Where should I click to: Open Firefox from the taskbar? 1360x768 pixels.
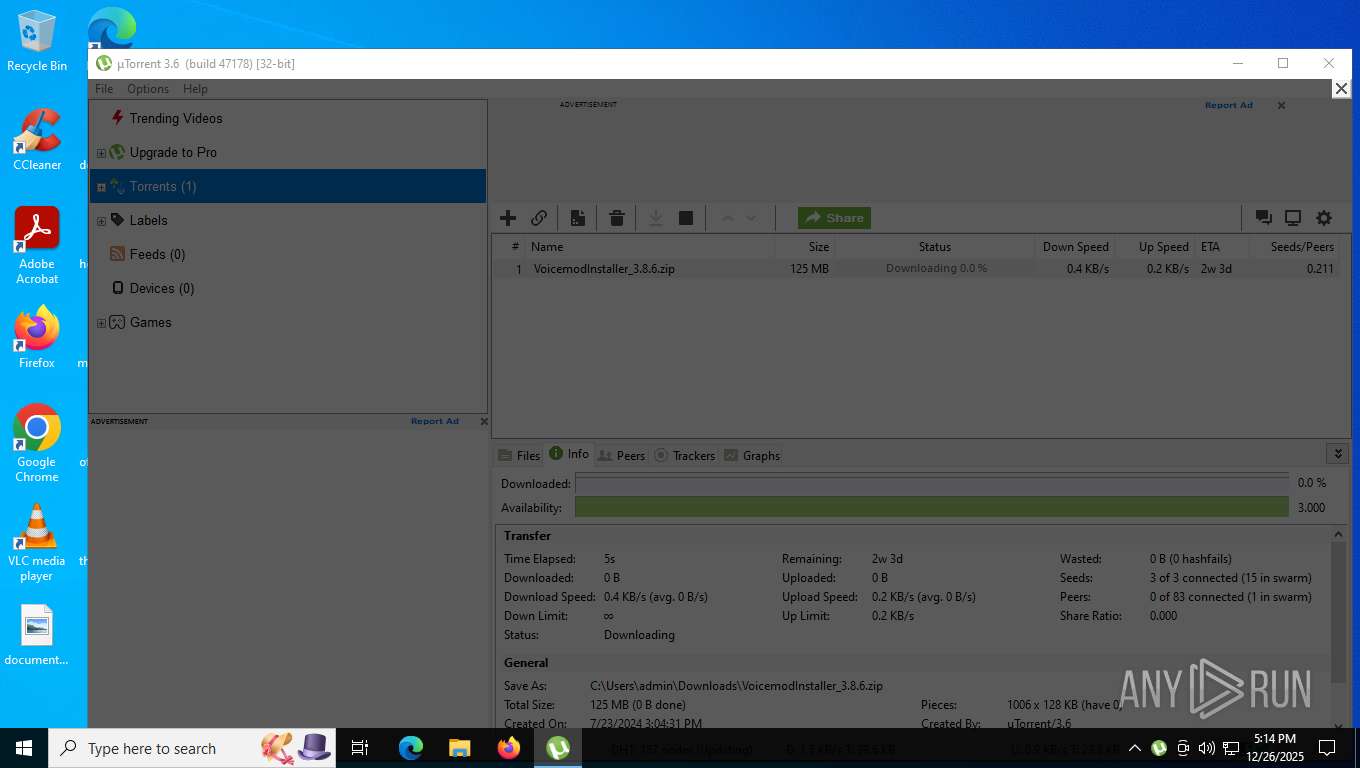click(509, 748)
